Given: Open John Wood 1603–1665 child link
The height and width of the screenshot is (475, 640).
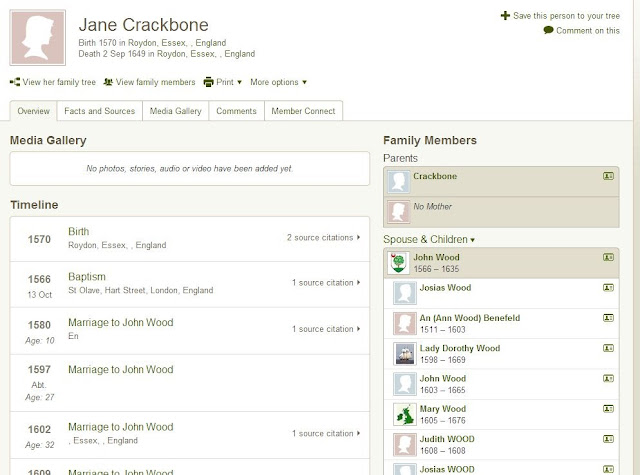Looking at the screenshot, I should coord(442,378).
